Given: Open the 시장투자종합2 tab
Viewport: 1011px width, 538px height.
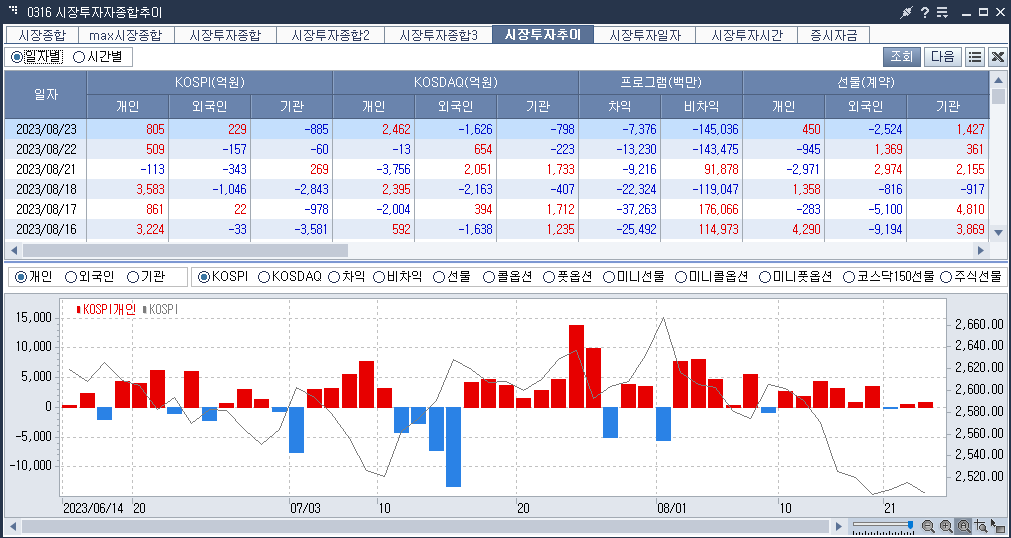Looking at the screenshot, I should (331, 35).
